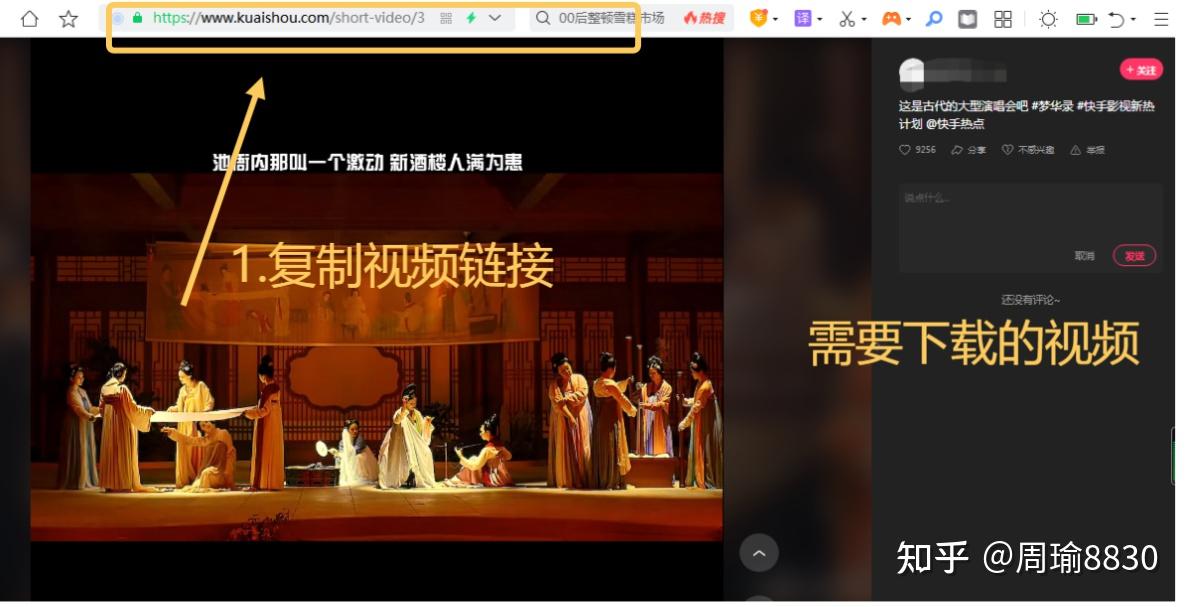Click the green lightning speed-mode icon
Viewport: 1191px width, 607px height.
471,18
